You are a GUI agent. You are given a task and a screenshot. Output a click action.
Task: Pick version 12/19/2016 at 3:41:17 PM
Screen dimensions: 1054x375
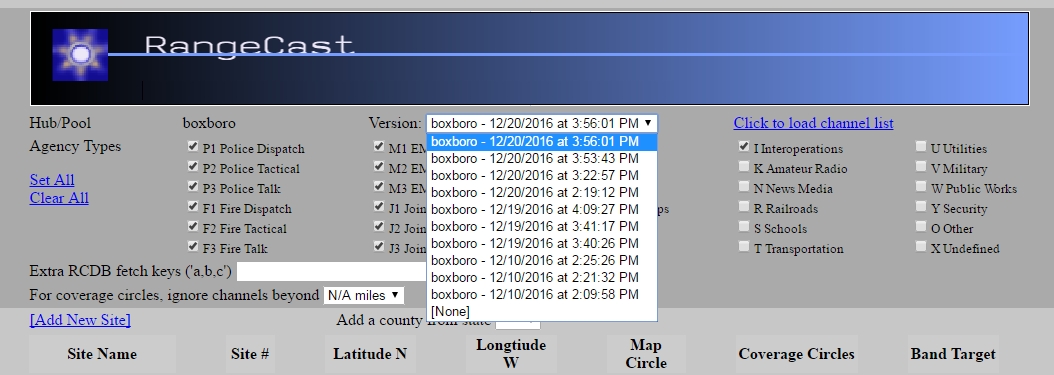[542, 226]
